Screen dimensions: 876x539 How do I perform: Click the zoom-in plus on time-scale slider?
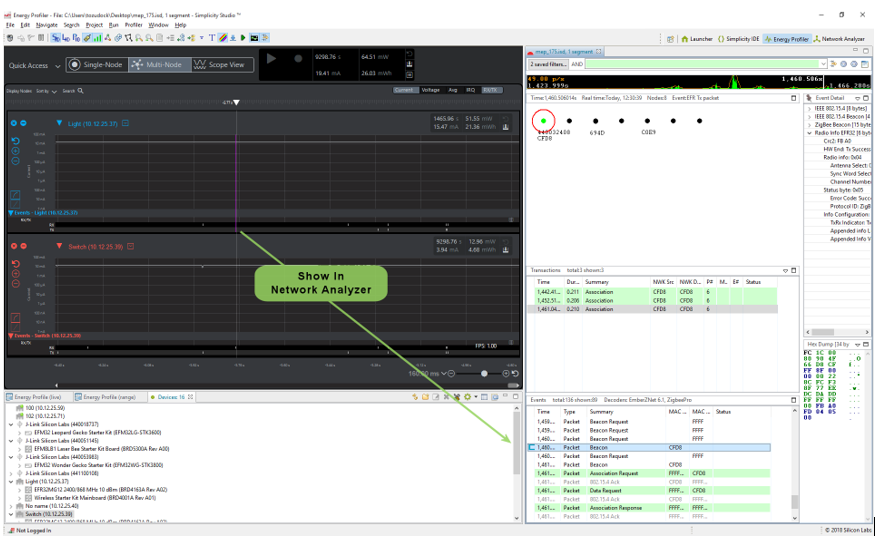click(506, 373)
